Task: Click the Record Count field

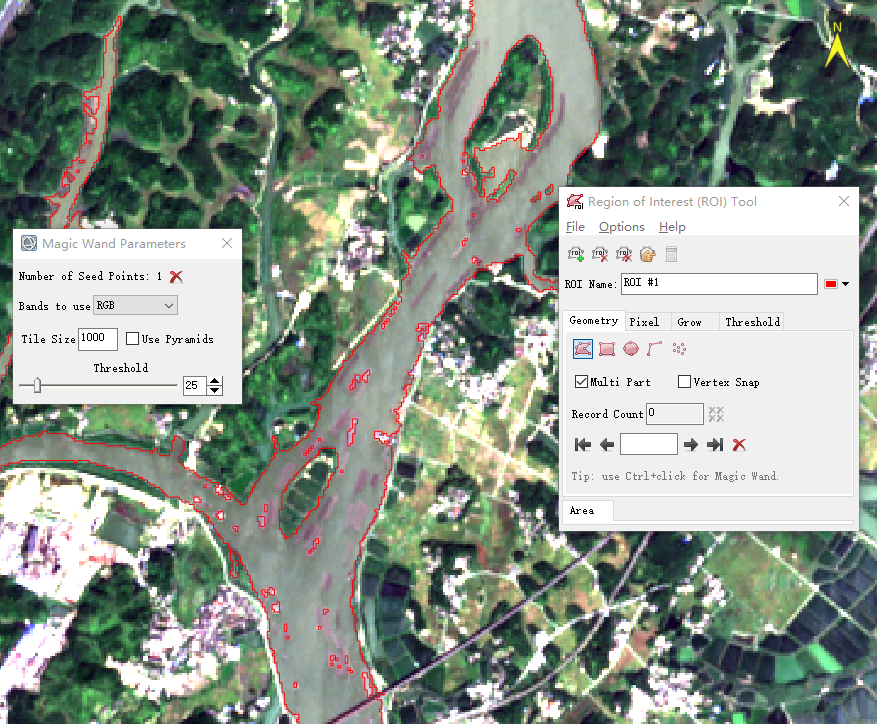Action: point(675,414)
